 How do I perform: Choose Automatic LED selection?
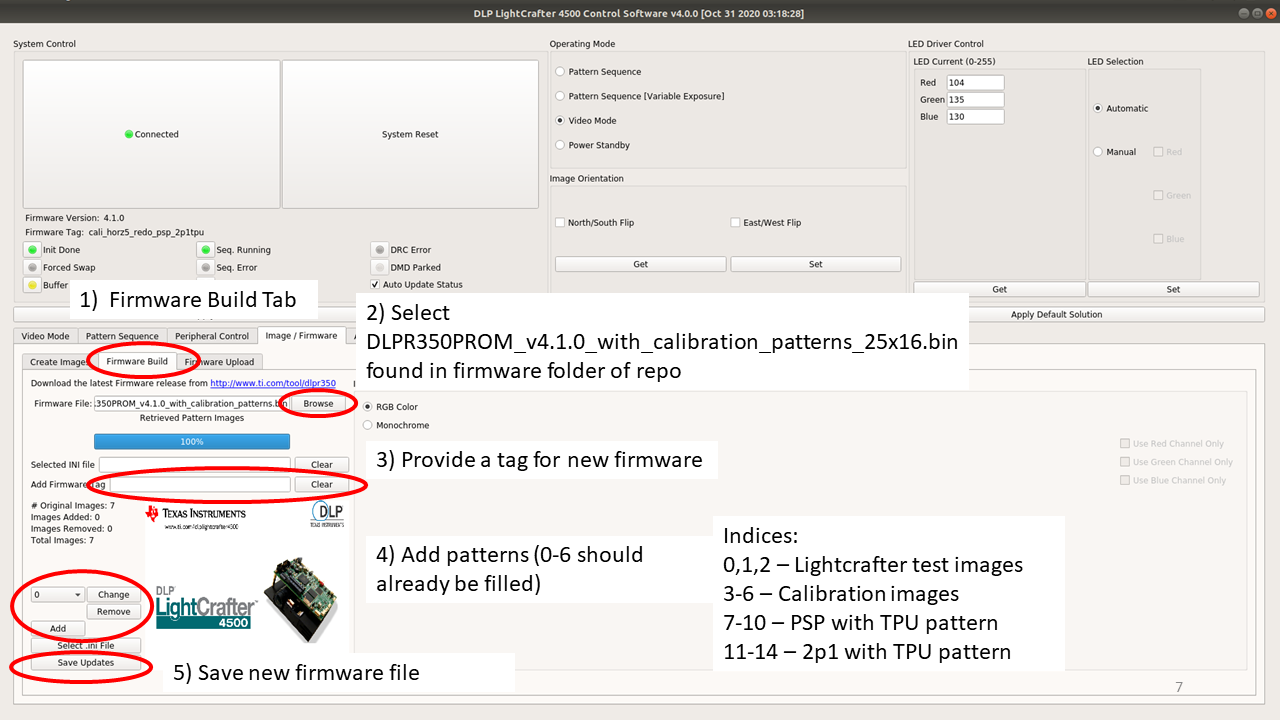(1098, 108)
